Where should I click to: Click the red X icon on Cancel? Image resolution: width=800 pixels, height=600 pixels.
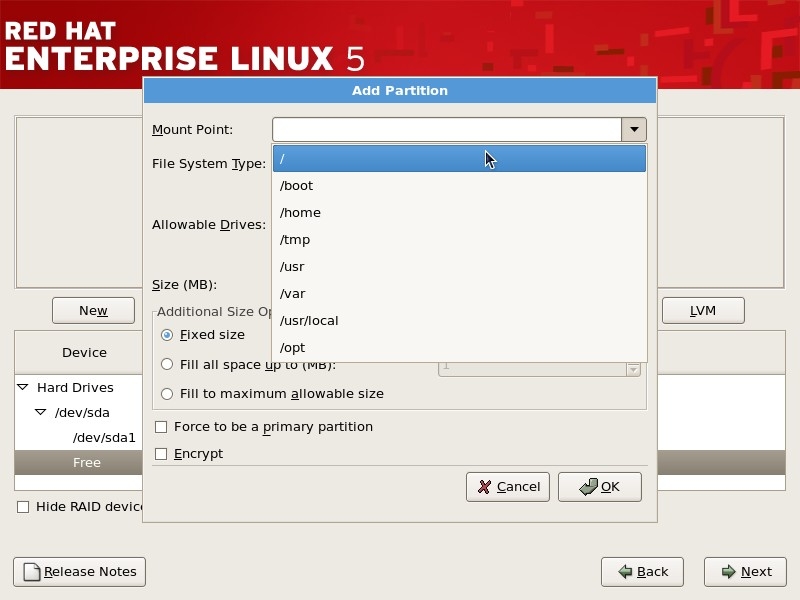485,487
